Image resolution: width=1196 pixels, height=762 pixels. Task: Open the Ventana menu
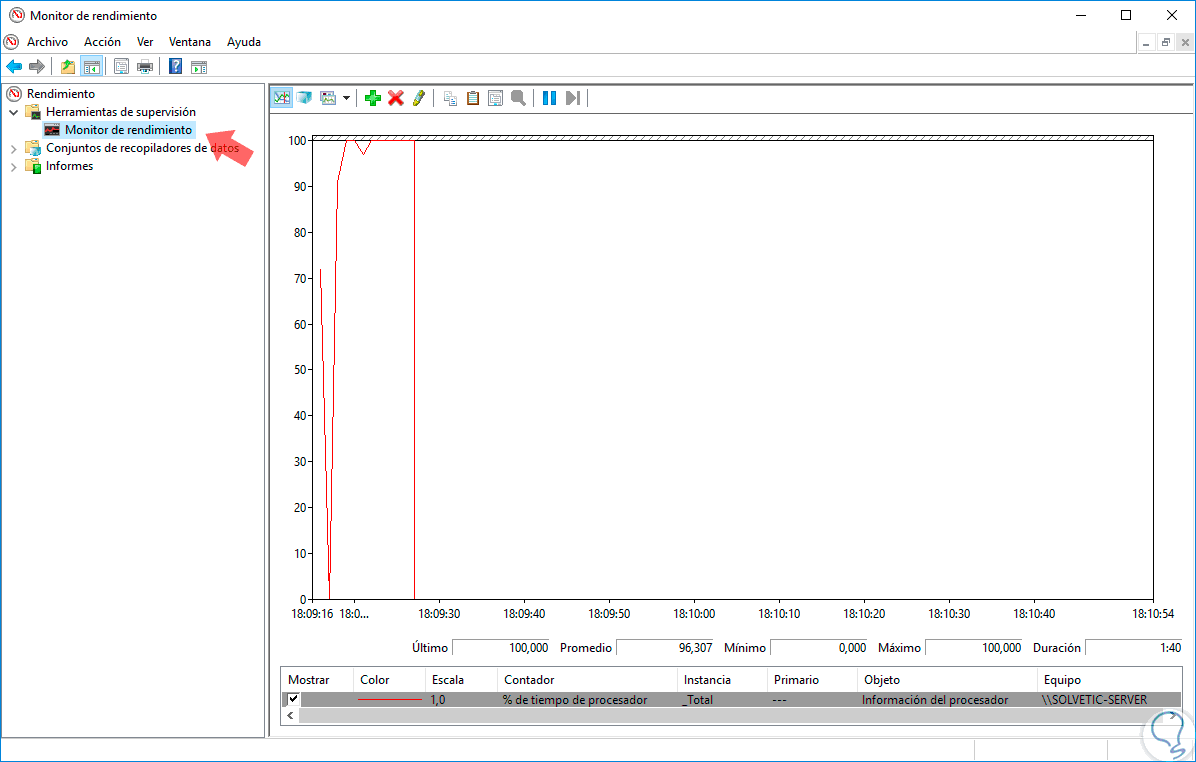[x=190, y=42]
